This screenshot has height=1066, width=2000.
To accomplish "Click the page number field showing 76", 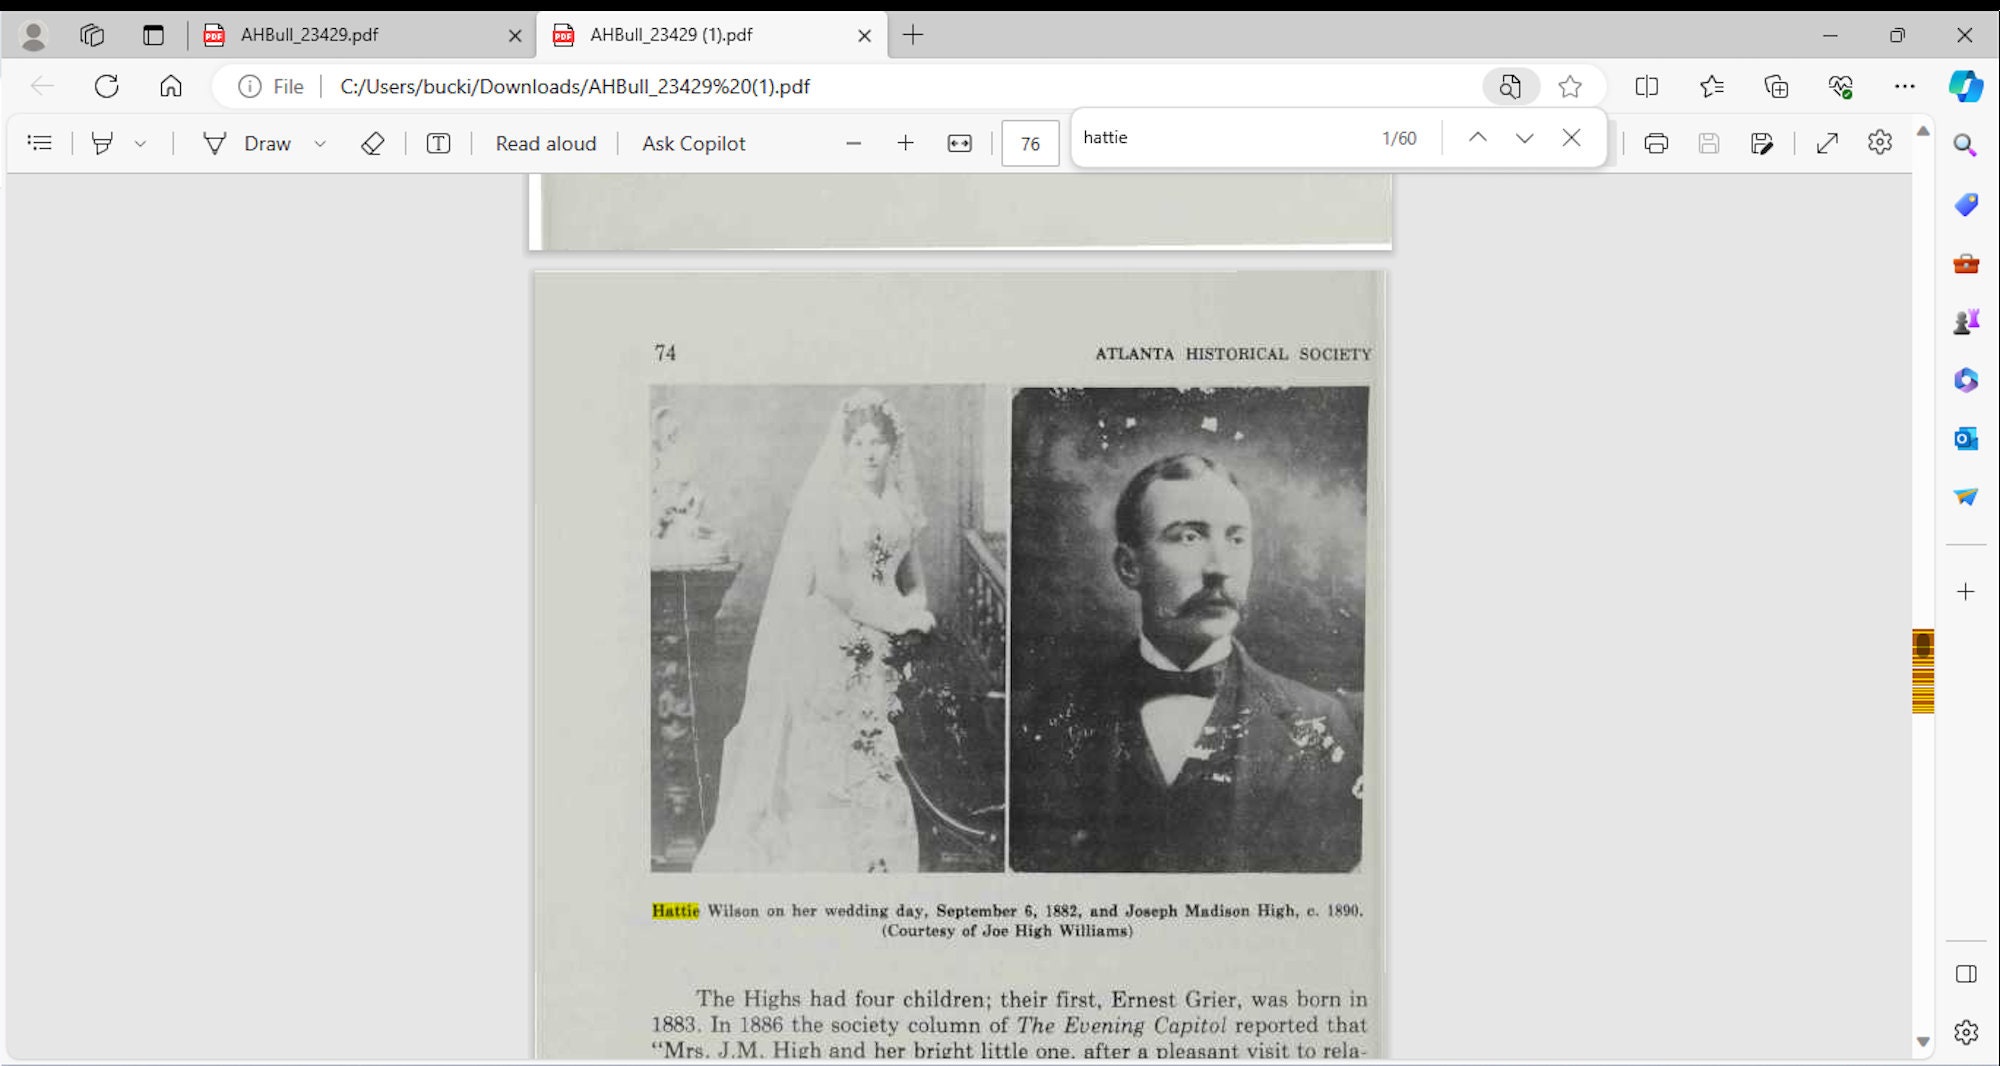I will point(1030,144).
